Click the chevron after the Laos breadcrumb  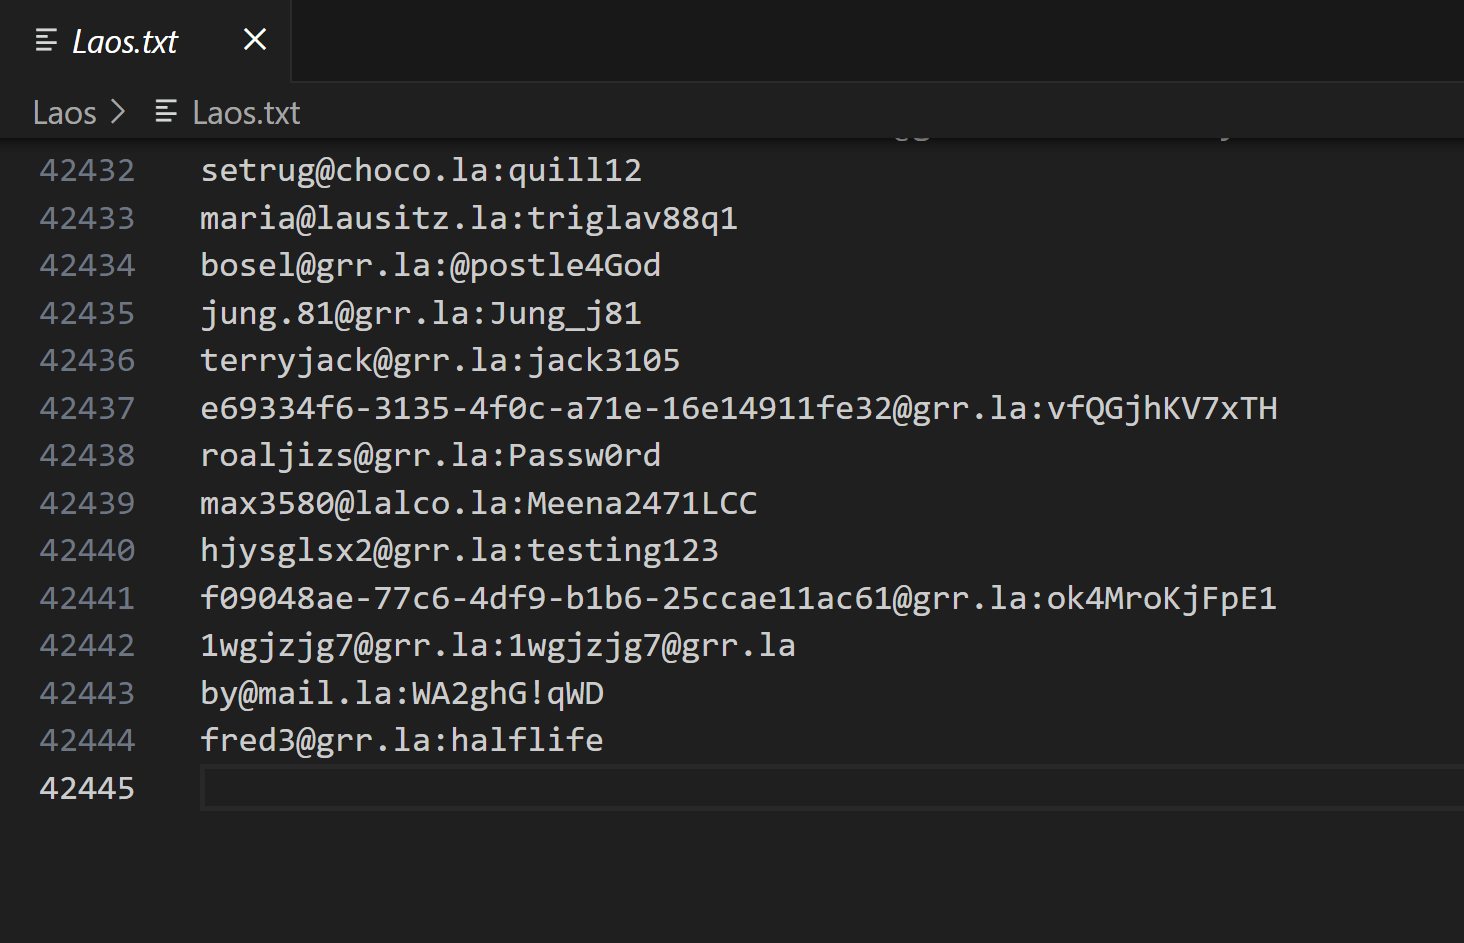coord(118,112)
